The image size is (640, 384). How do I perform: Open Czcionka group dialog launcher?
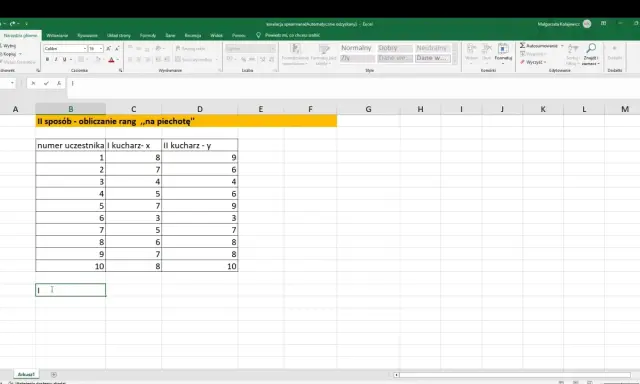(x=120, y=71)
